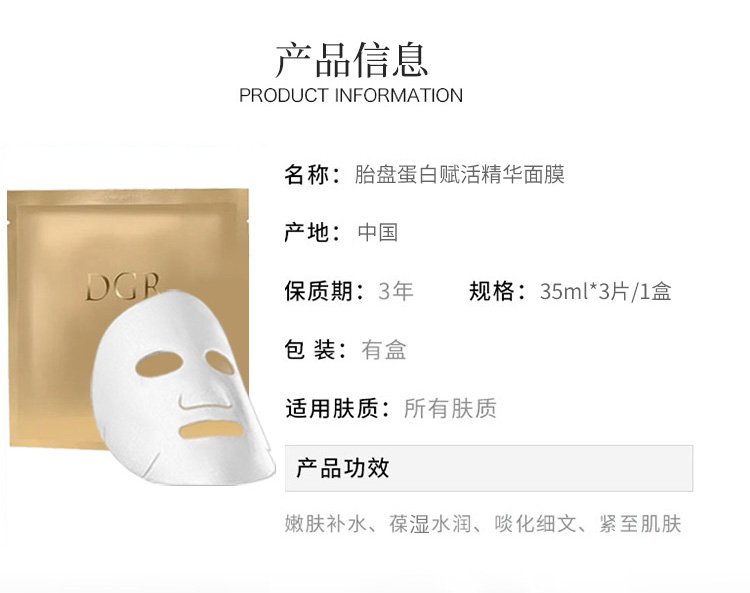
Task: Click the shelf life value 3年
Action: pos(396,291)
